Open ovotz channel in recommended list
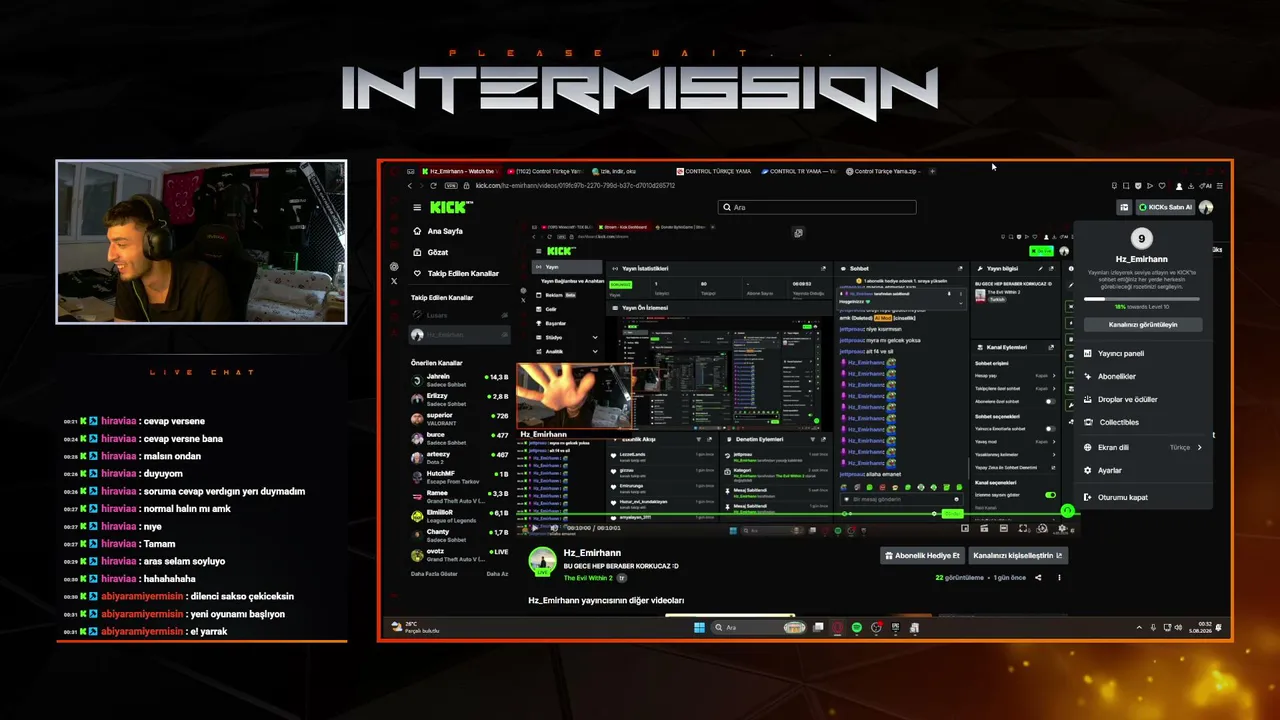The image size is (1280, 720). (x=460, y=554)
